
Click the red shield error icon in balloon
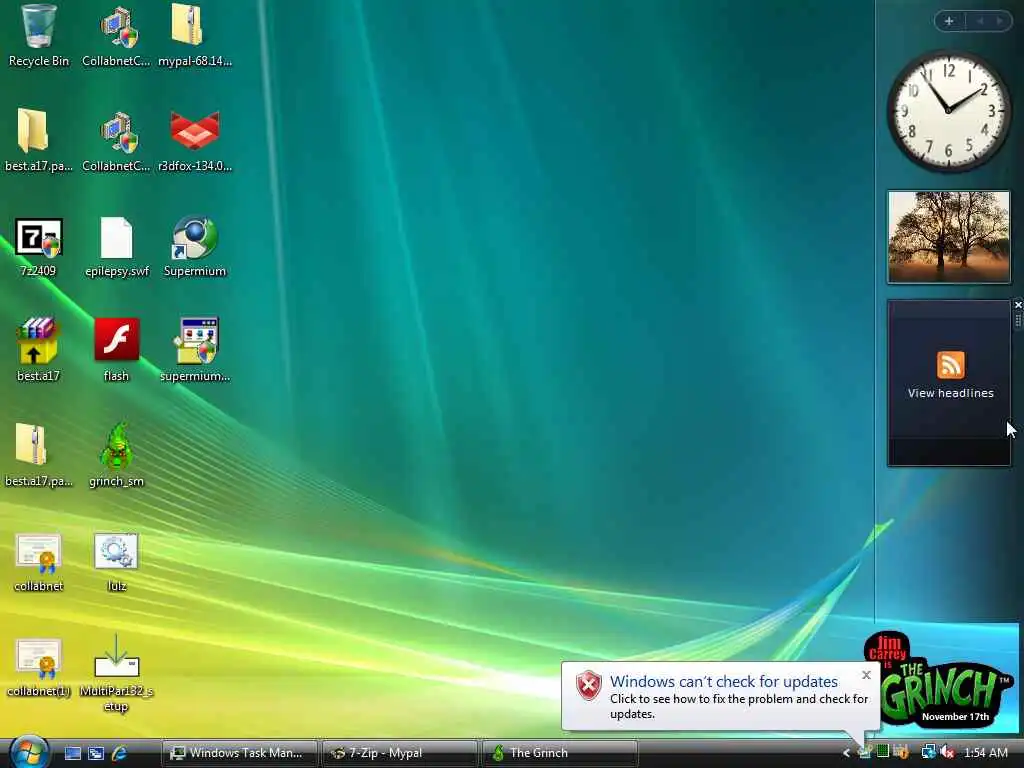tap(588, 686)
